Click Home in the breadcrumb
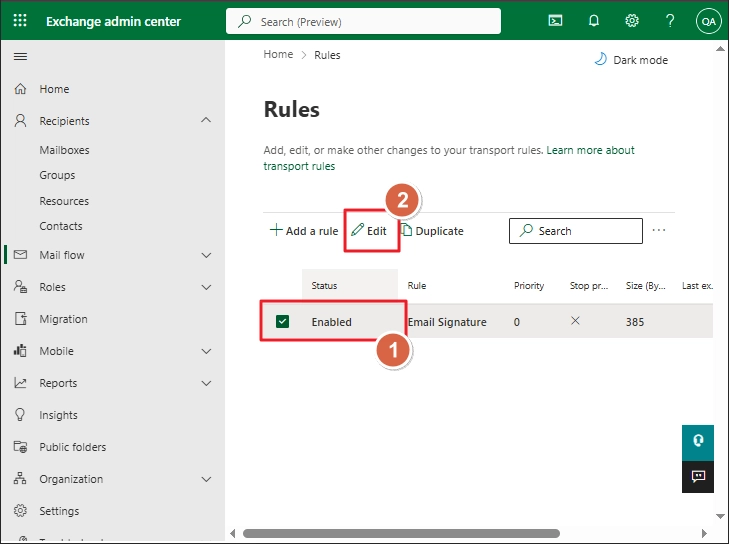 tap(278, 54)
